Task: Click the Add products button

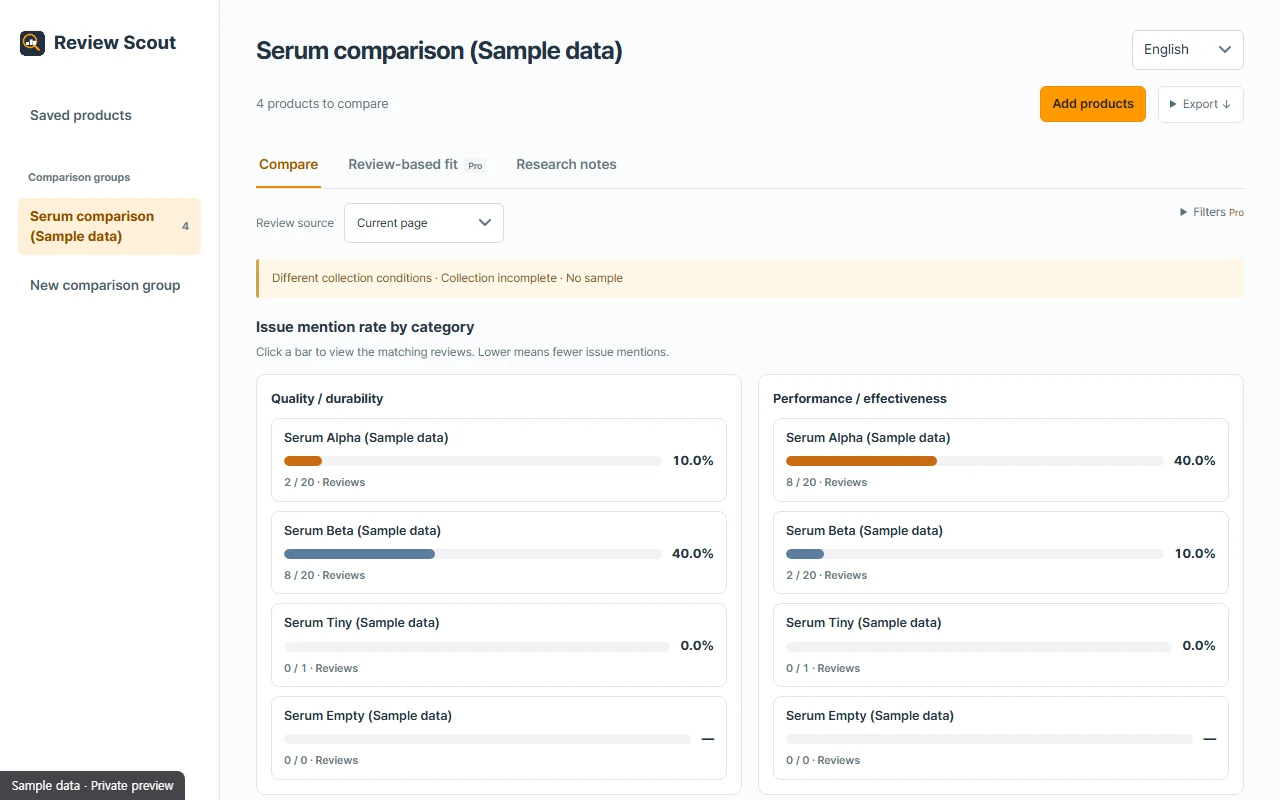Action: [1093, 104]
